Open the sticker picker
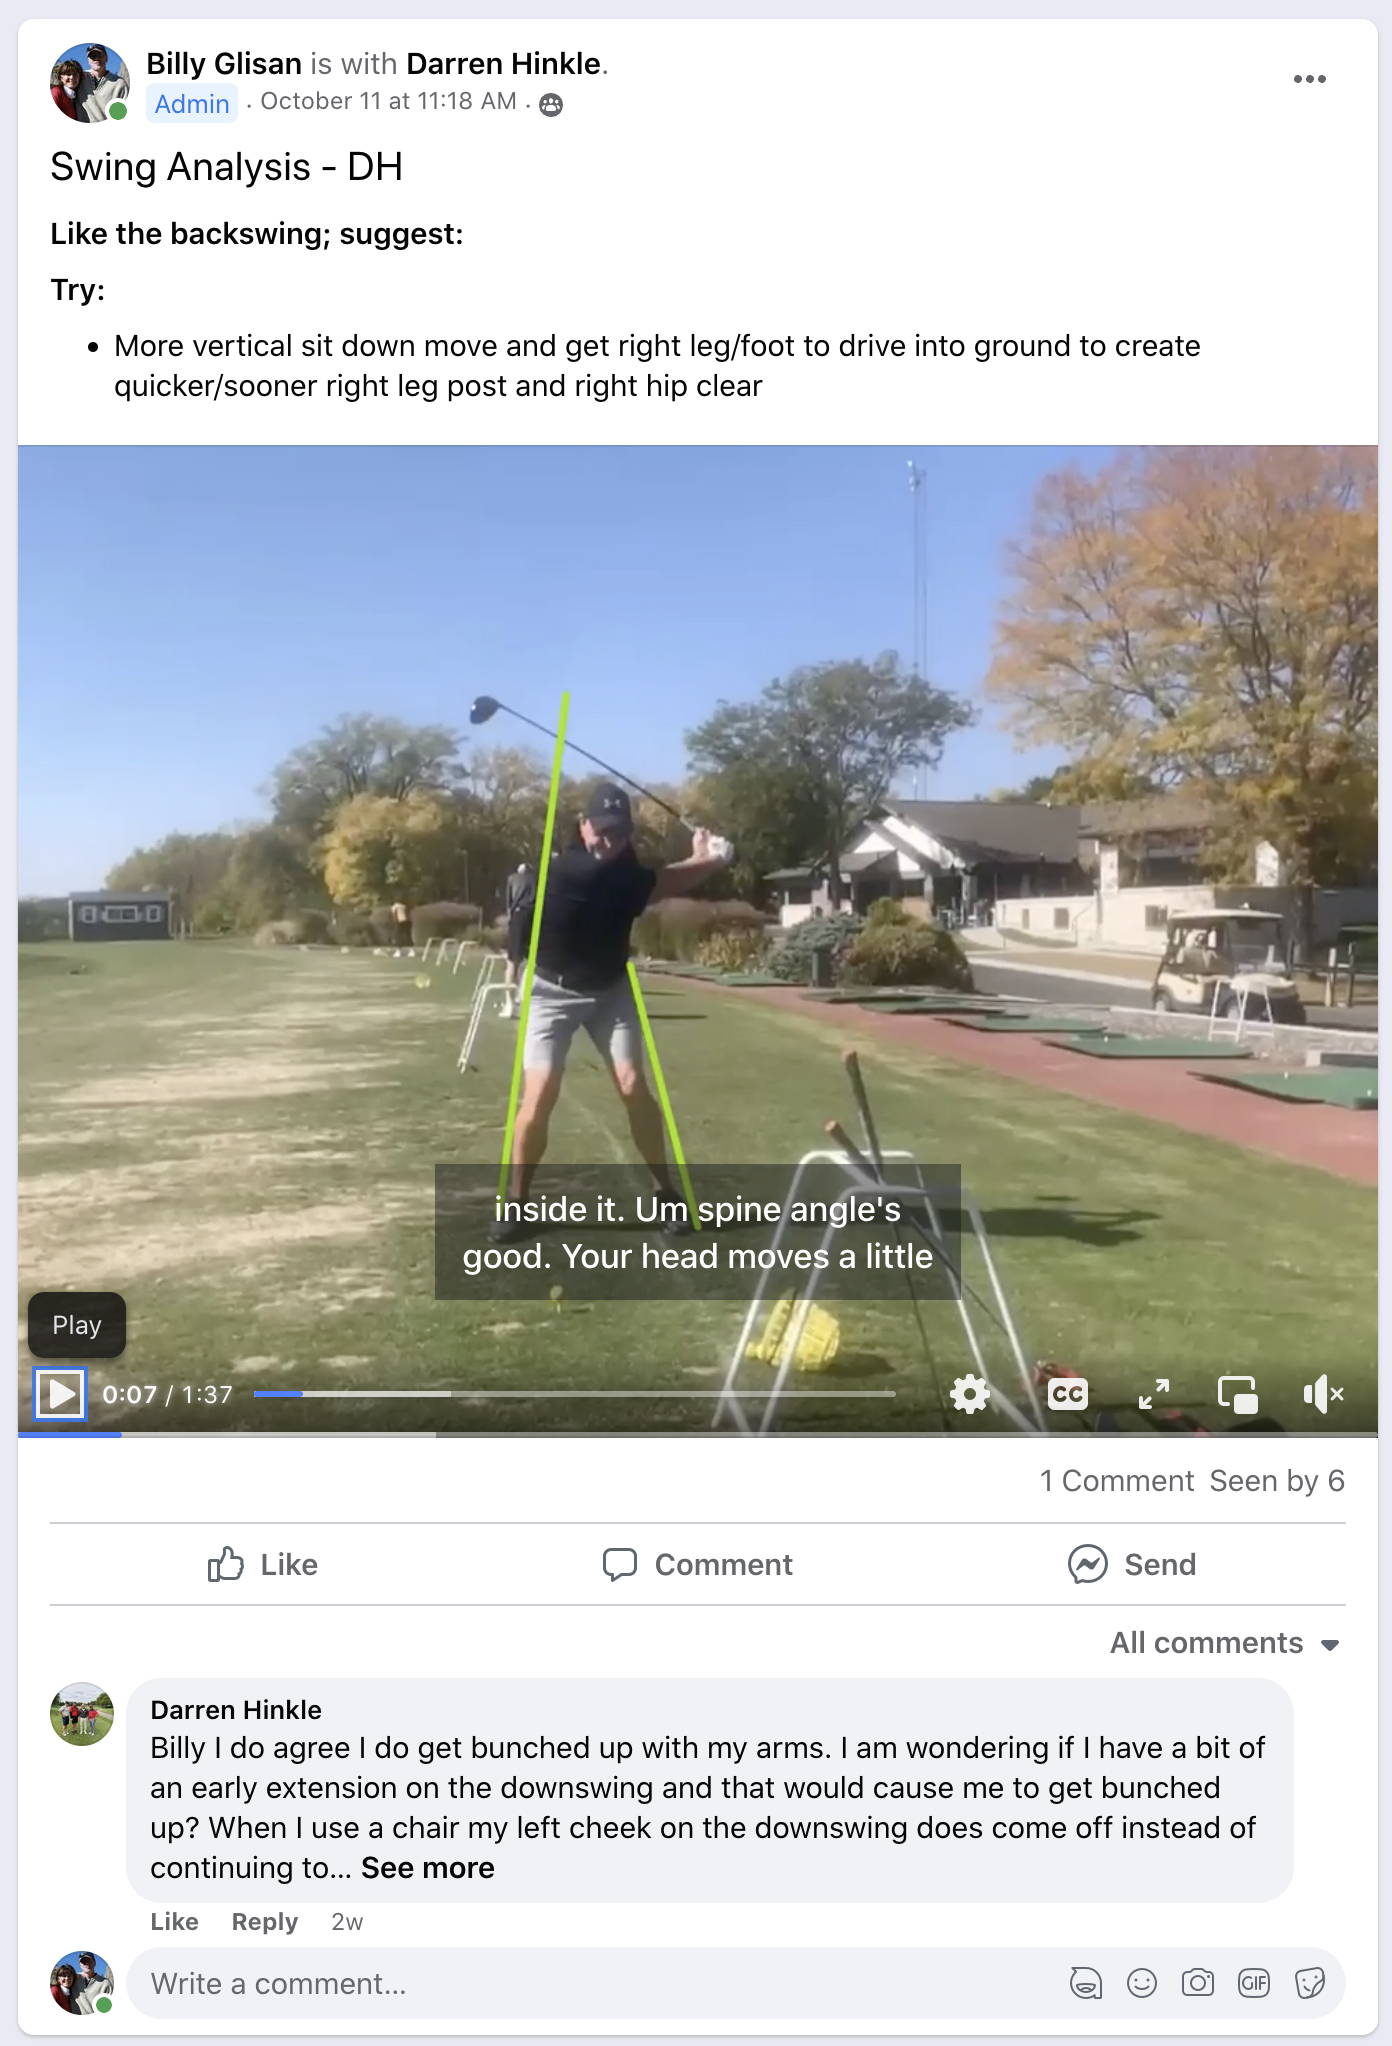This screenshot has height=2046, width=1392. [x=1309, y=1983]
